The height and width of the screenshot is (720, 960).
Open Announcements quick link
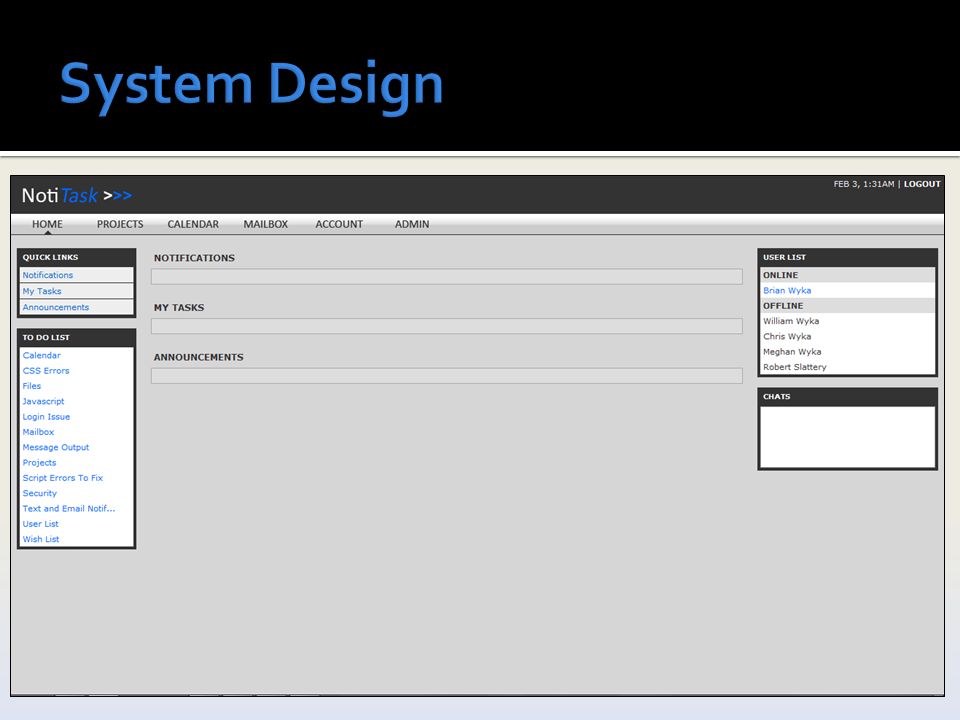click(77, 307)
